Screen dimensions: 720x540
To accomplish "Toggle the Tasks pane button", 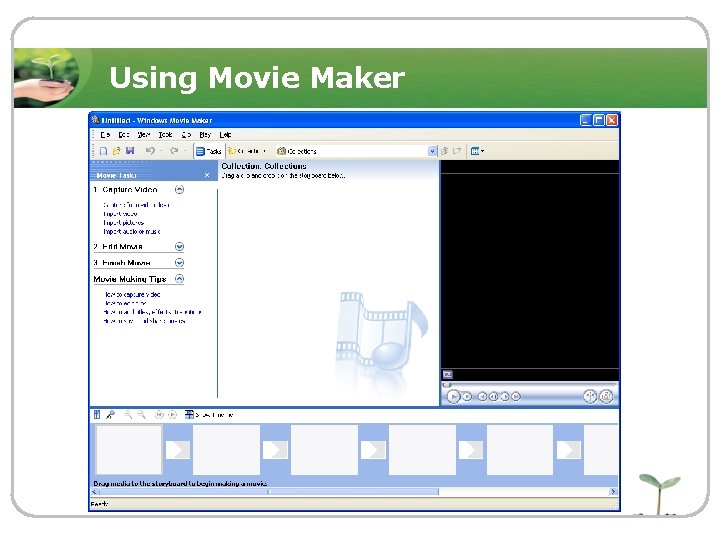I will point(209,151).
